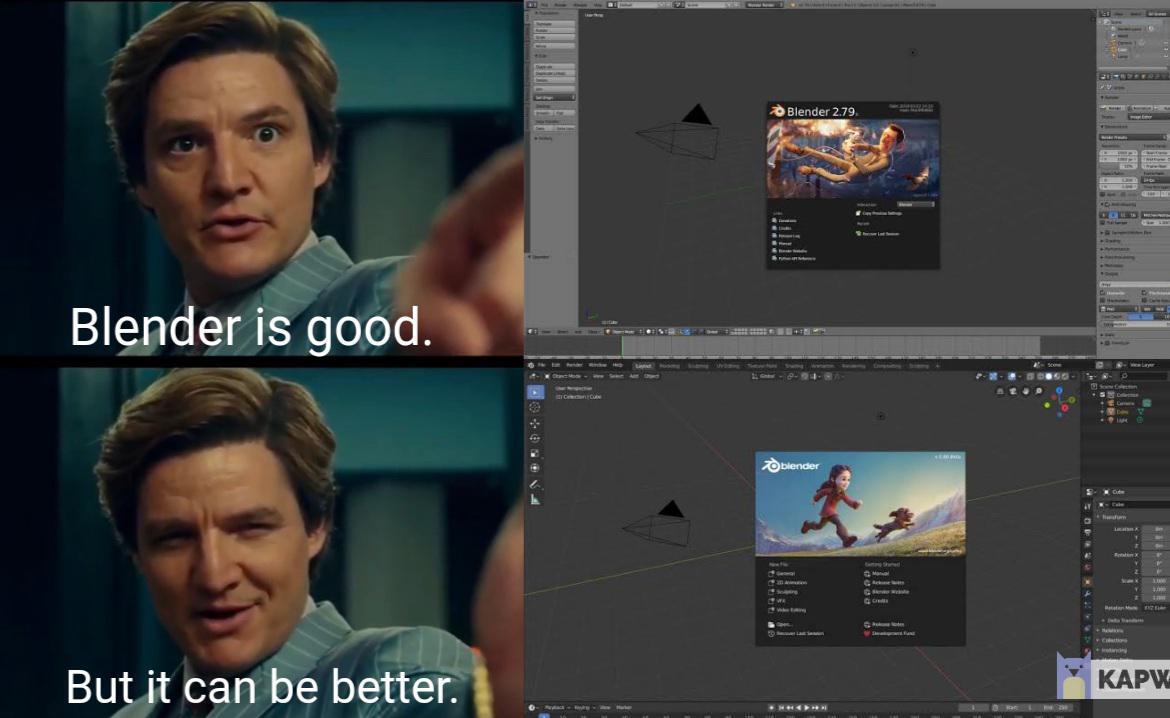
Task: Open the orange Object Properties tab
Action: coord(1088,580)
